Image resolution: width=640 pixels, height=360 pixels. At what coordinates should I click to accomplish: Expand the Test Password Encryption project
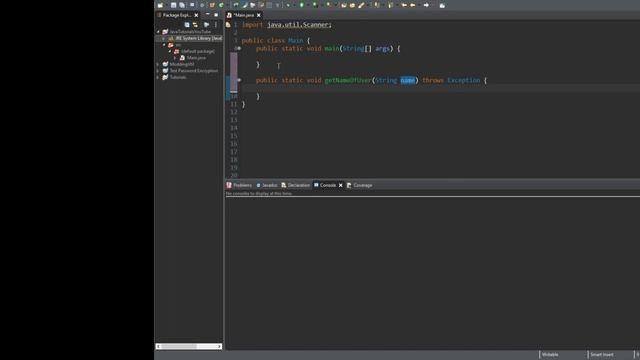pyautogui.click(x=158, y=71)
